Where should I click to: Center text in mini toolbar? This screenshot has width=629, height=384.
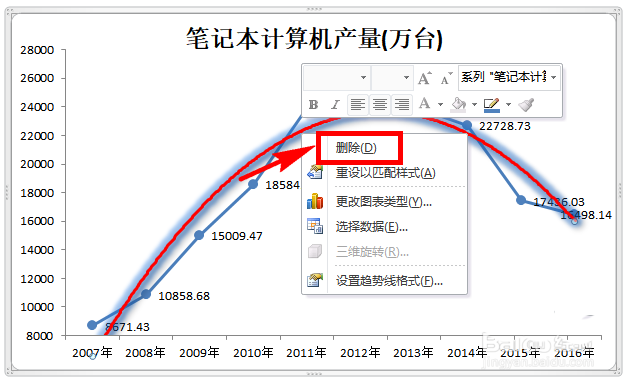click(379, 105)
